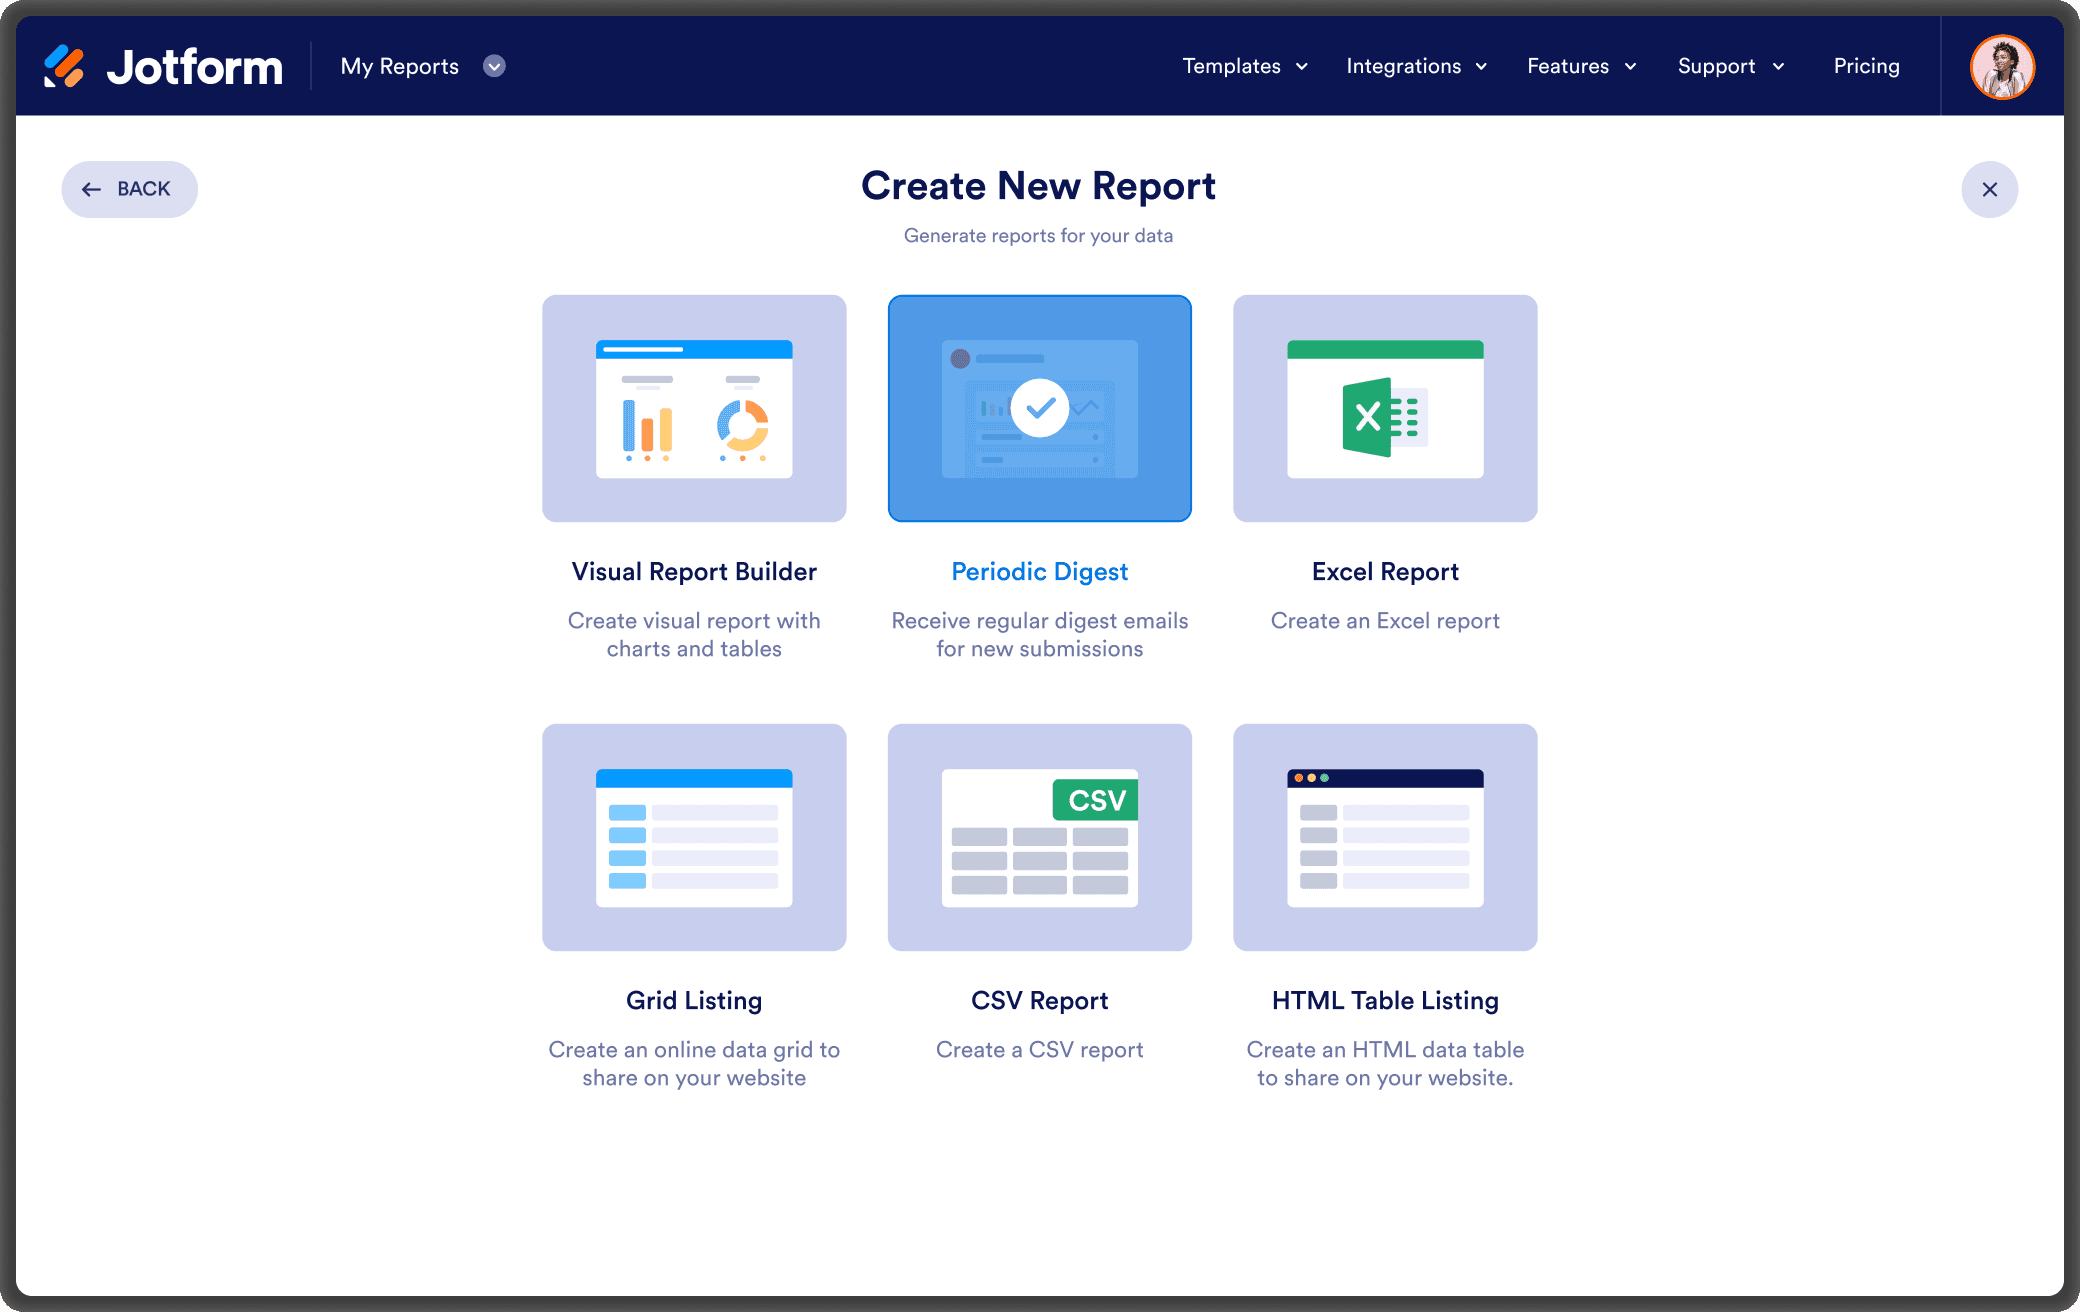Click the Jotform logo icon

(x=64, y=66)
